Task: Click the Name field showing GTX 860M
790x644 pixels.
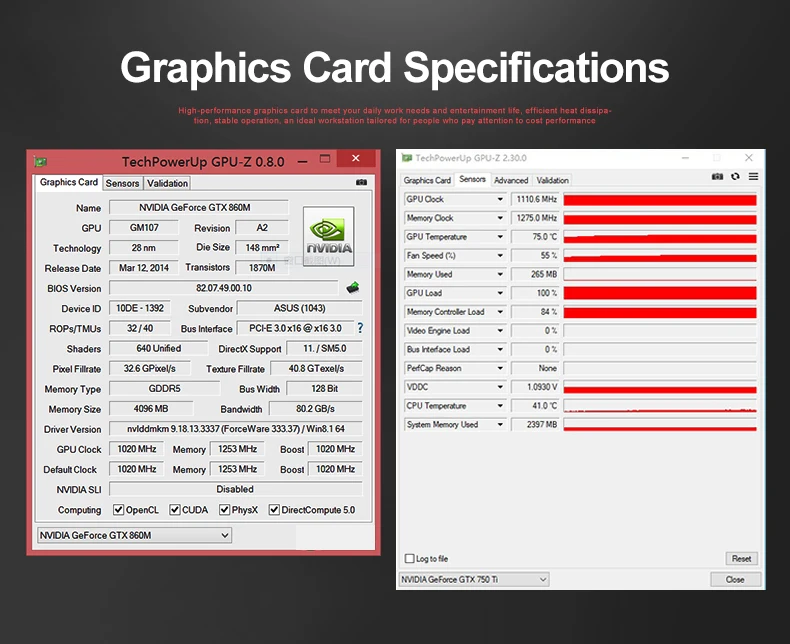Action: pyautogui.click(x=199, y=208)
